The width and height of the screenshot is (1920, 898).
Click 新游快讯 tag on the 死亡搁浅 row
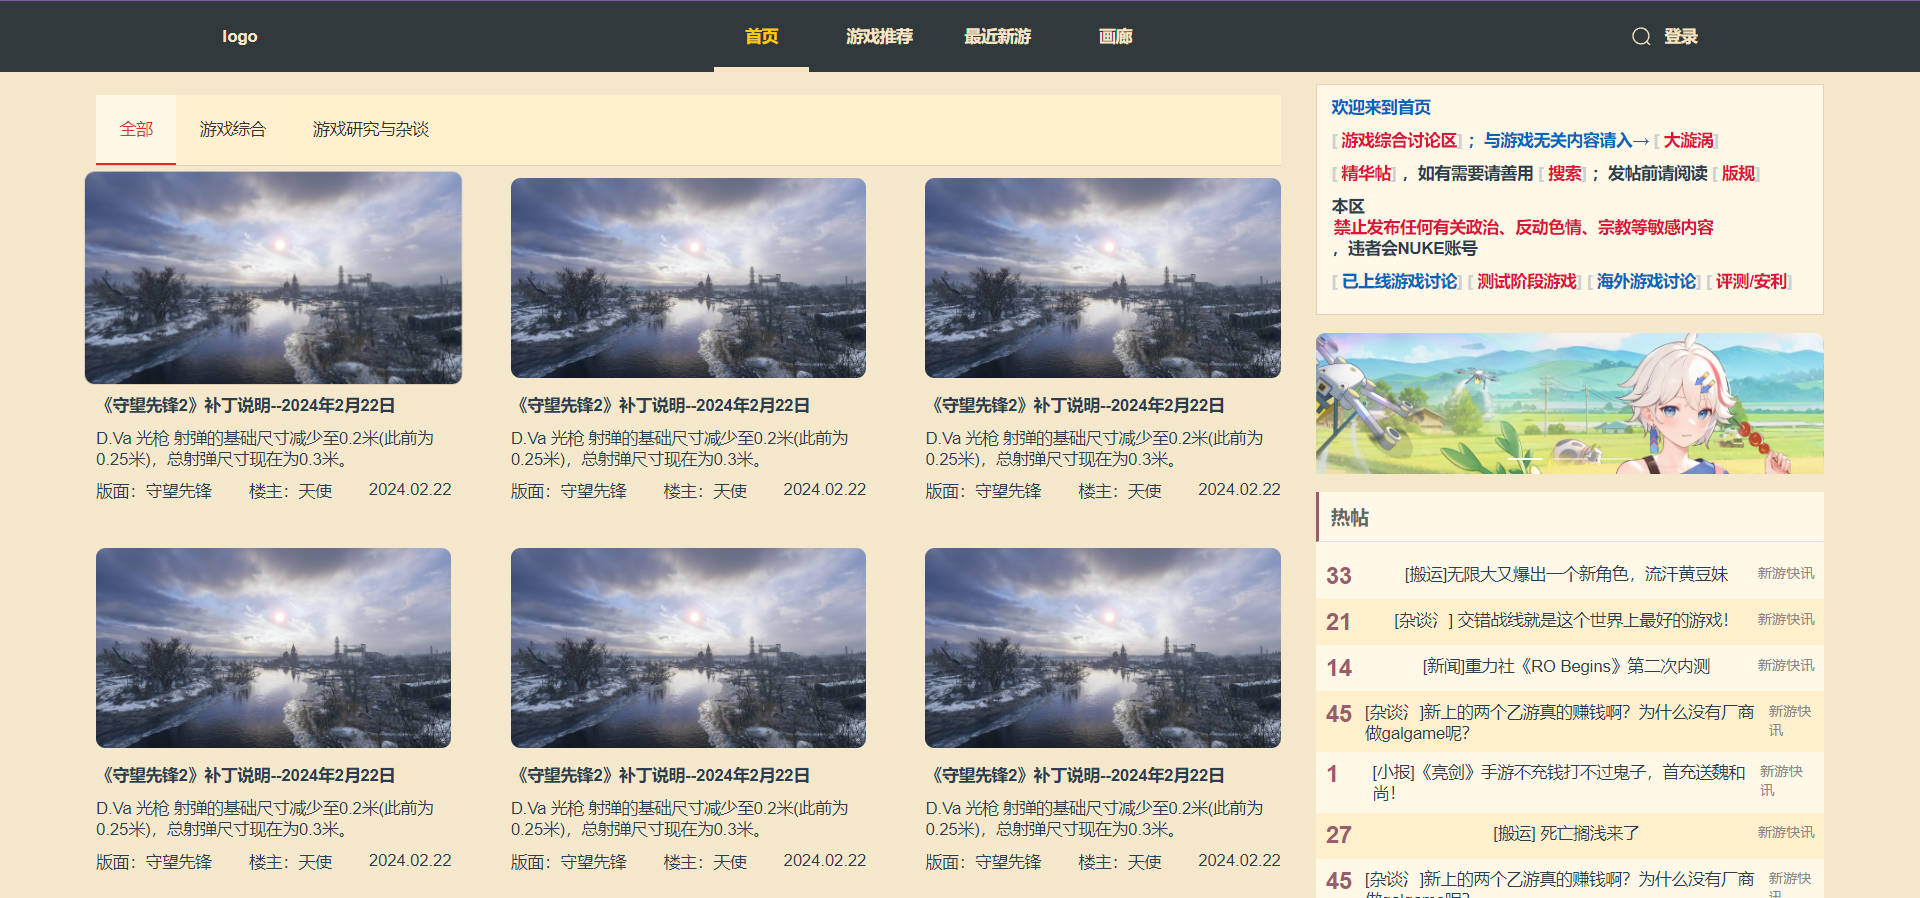click(1786, 832)
